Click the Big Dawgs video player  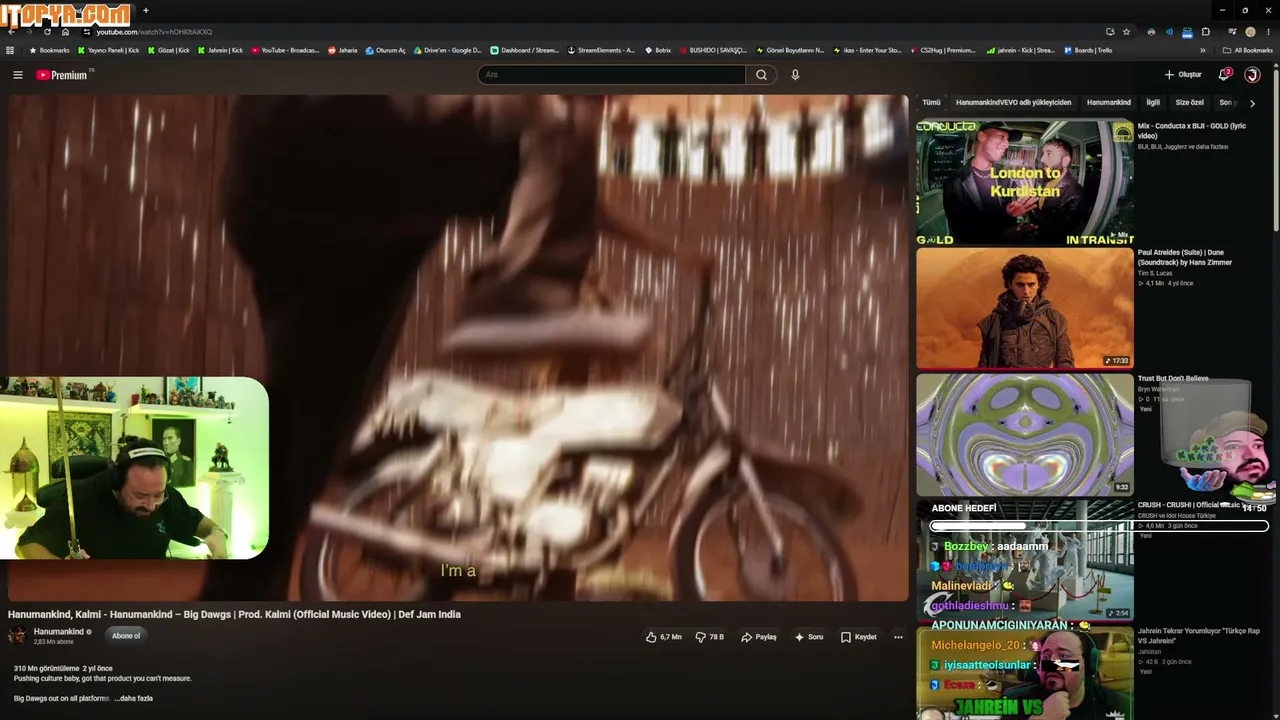[x=458, y=348]
